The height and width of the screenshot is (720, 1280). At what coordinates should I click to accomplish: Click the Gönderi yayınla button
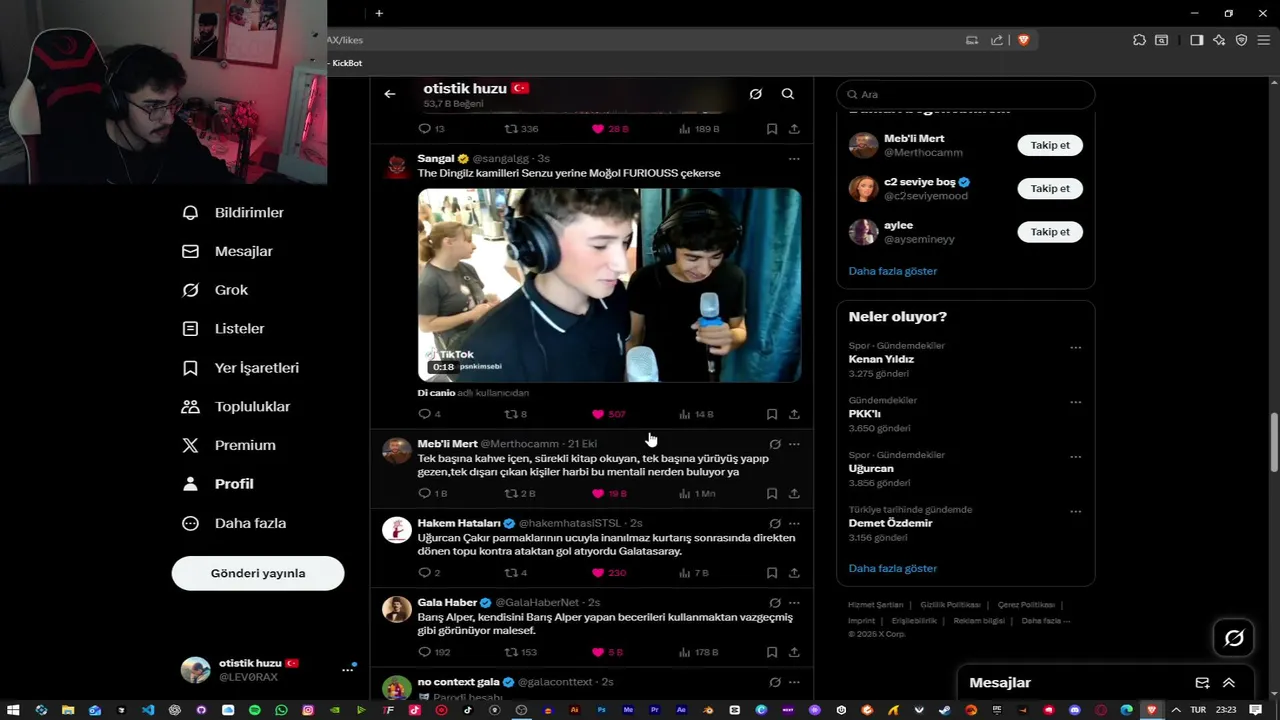(258, 573)
